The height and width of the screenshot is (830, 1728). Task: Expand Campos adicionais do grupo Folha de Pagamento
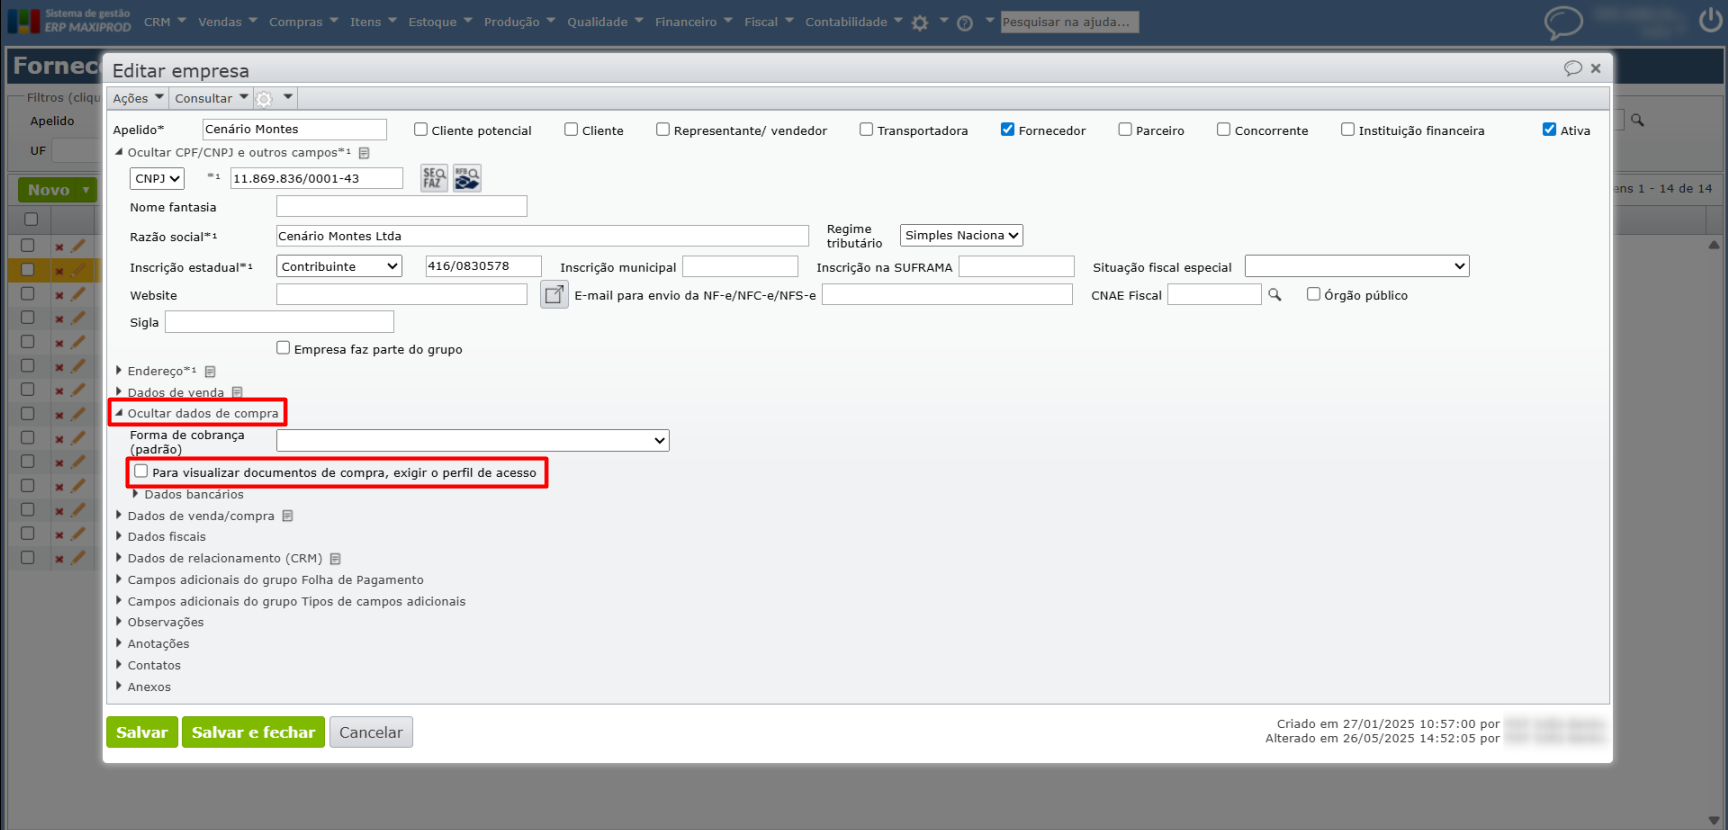click(x=270, y=581)
